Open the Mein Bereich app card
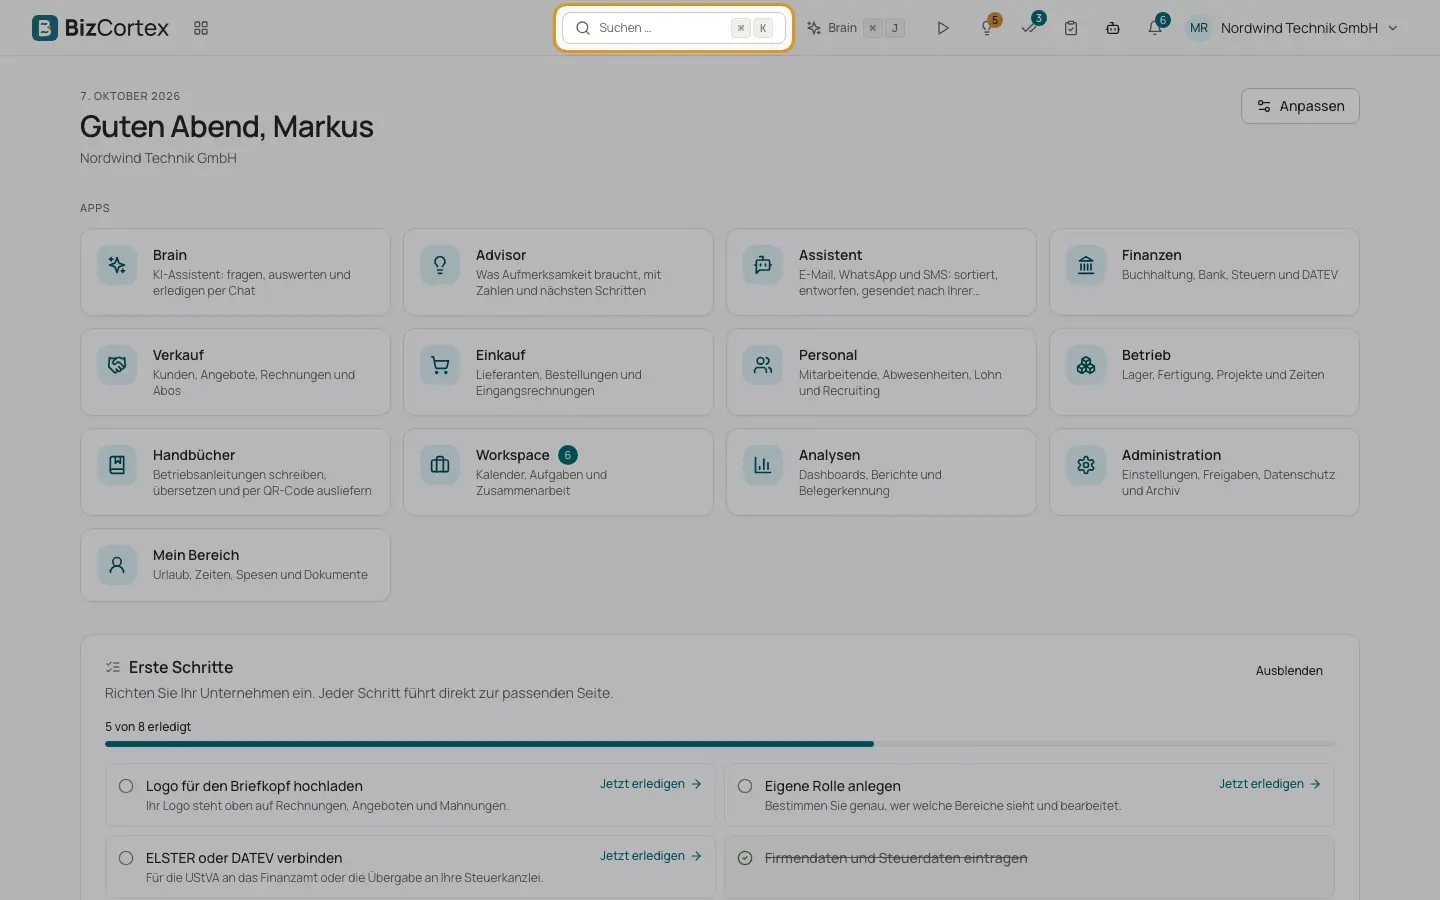This screenshot has width=1440, height=900. click(235, 565)
